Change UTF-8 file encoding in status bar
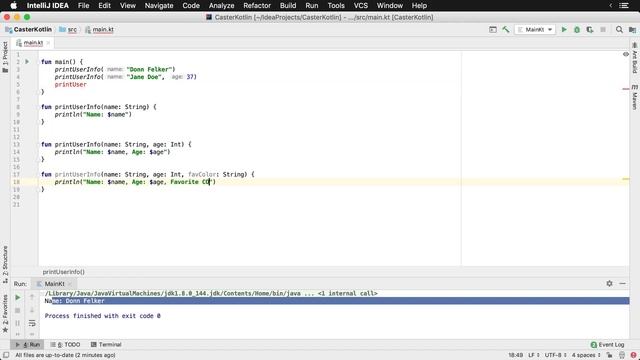Viewport: 640px width, 360px height. pyautogui.click(x=556, y=355)
